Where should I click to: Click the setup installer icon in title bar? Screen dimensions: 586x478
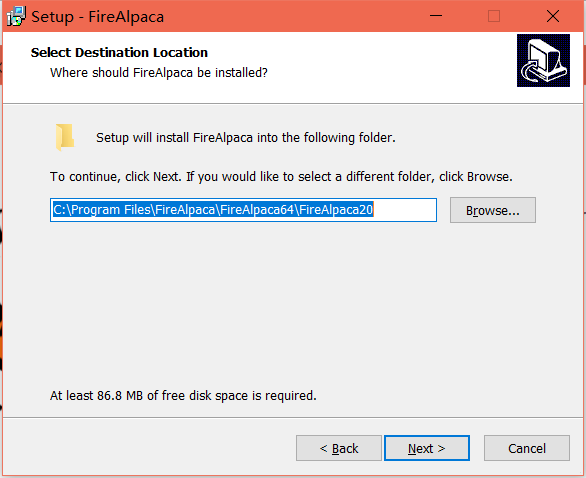(x=16, y=16)
